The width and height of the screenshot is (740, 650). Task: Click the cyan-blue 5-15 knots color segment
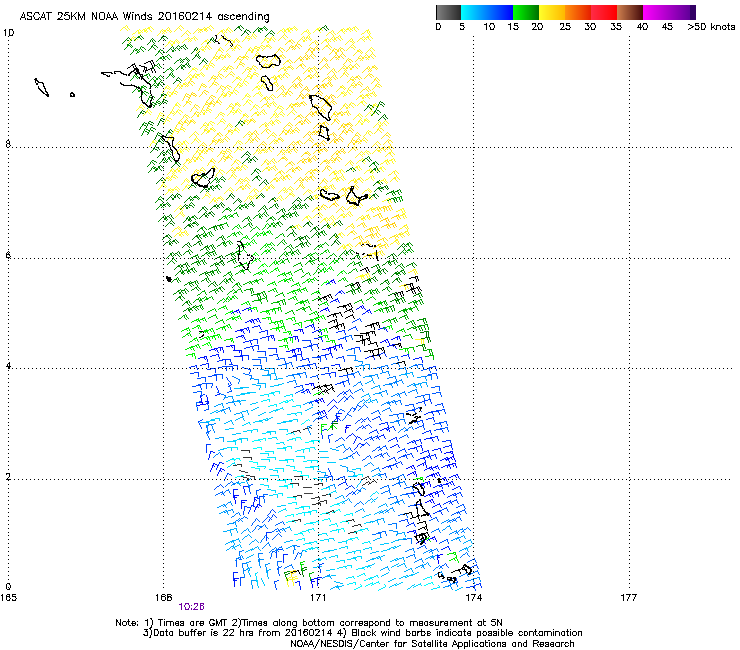pyautogui.click(x=487, y=12)
